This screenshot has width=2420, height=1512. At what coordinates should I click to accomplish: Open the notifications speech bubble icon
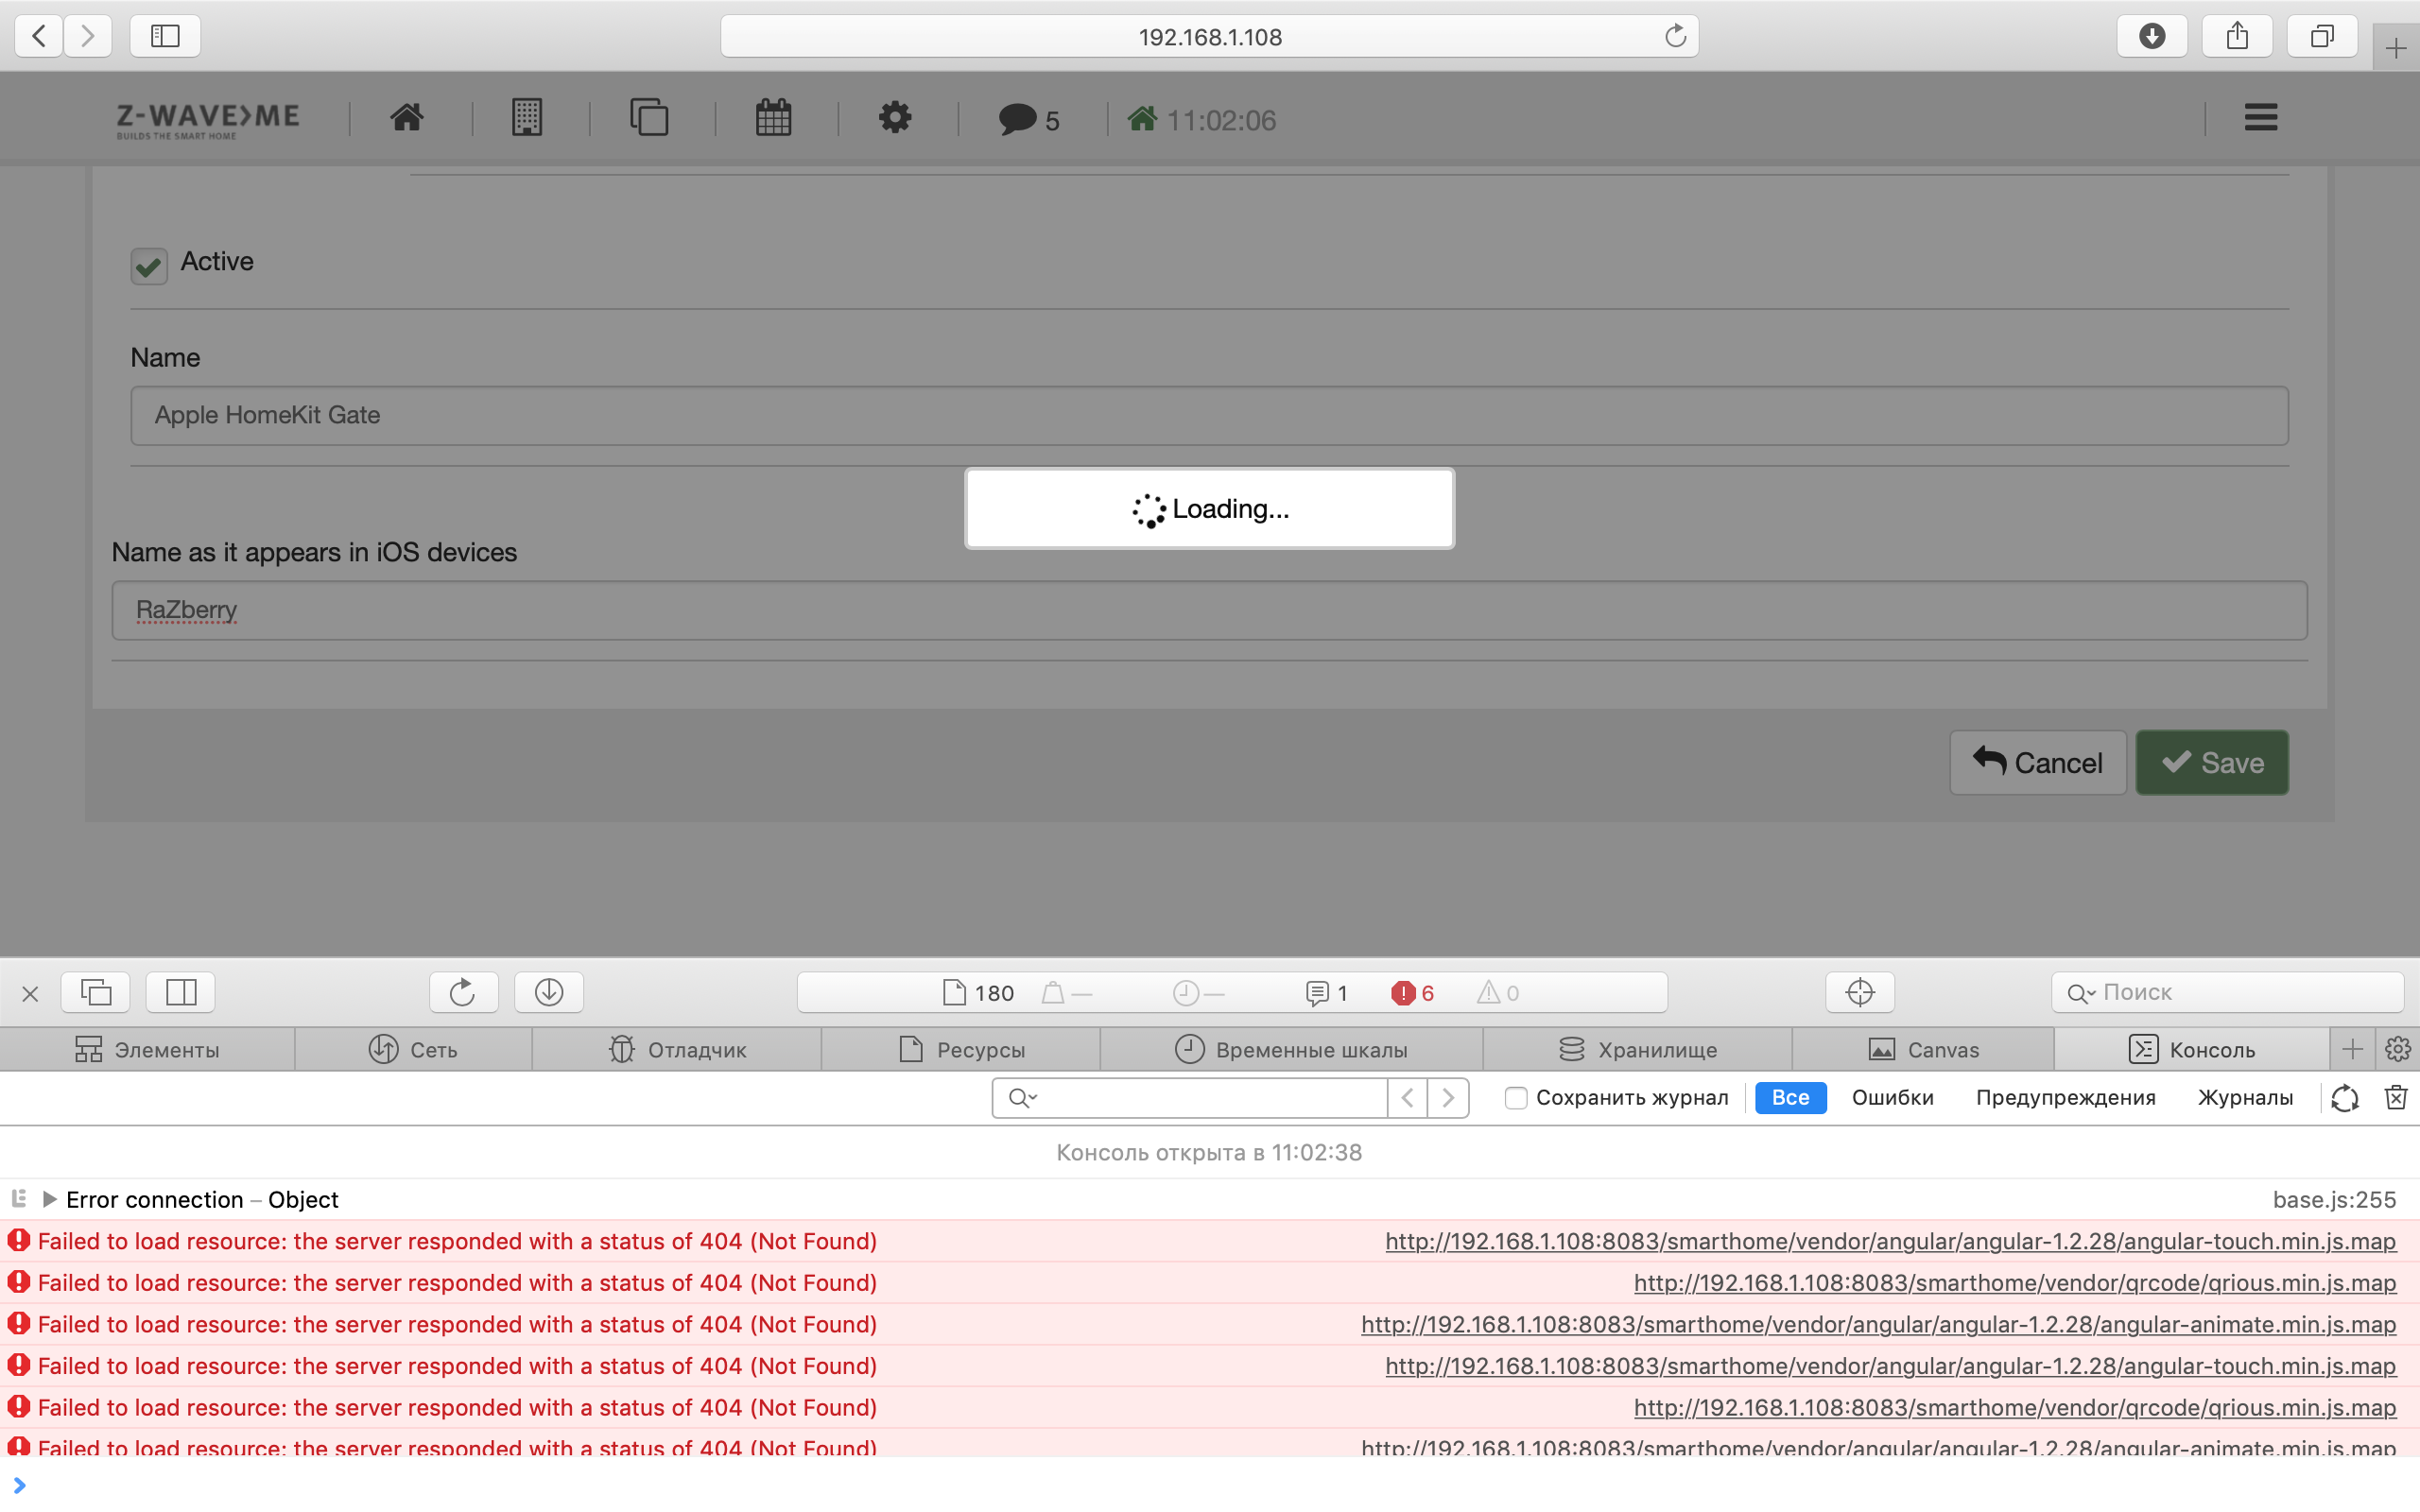[1015, 118]
